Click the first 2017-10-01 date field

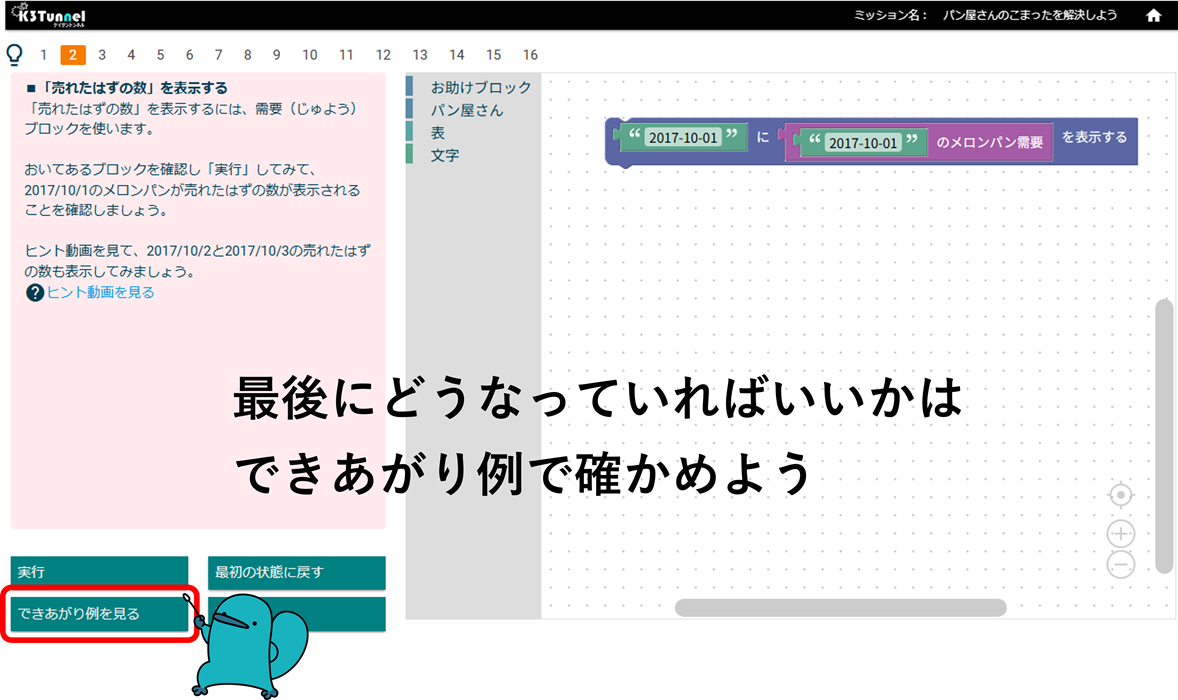(x=683, y=138)
